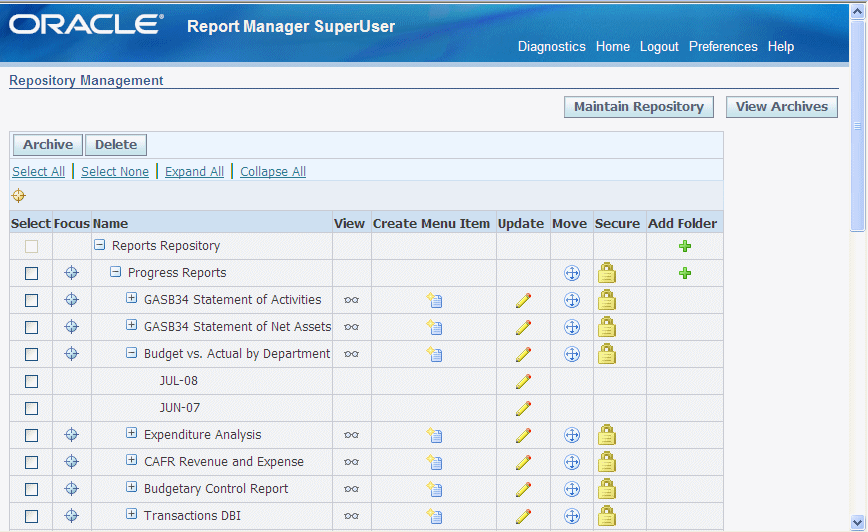Click the update pencil for JUL-08

pyautogui.click(x=523, y=381)
